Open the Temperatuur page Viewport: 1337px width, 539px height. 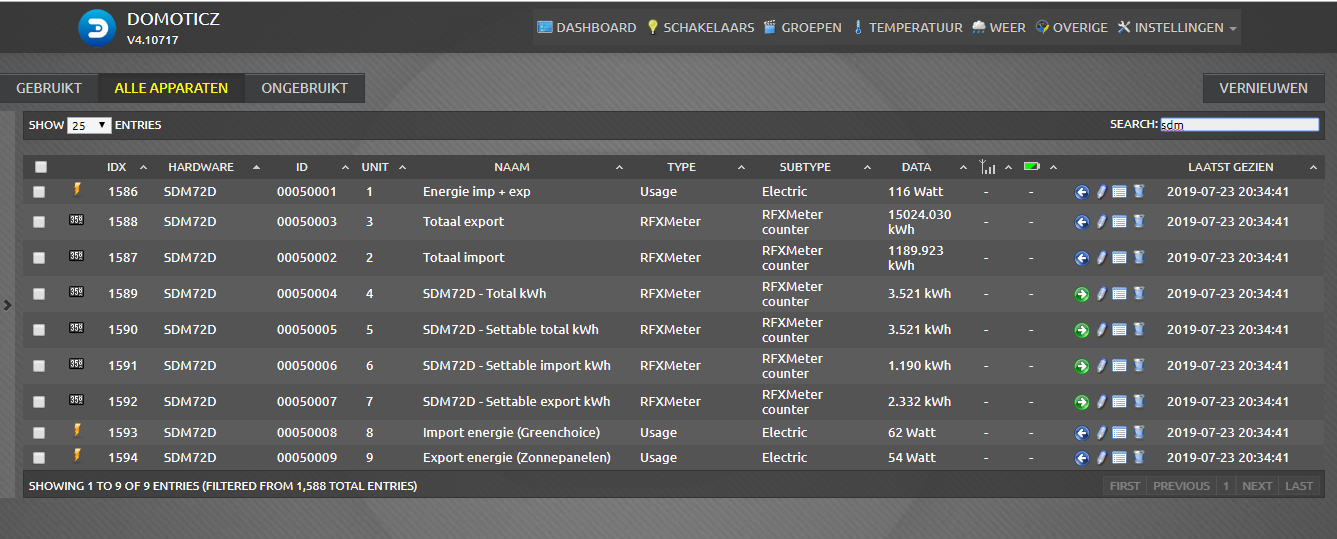(x=906, y=28)
